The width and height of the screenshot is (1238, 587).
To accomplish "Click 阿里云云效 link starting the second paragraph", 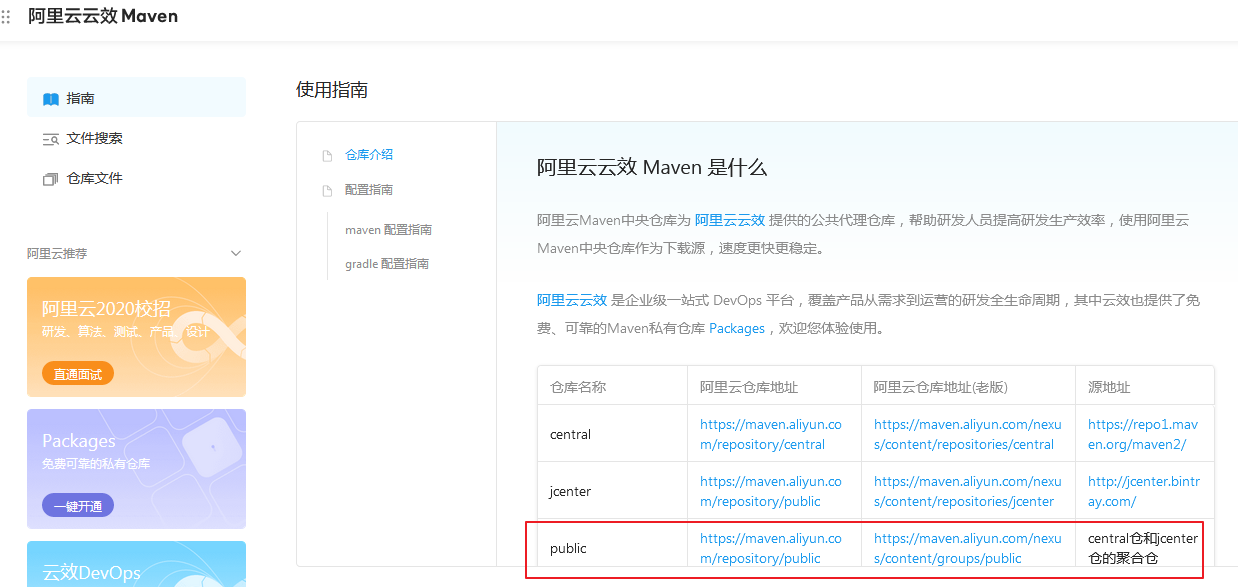I will click(x=572, y=300).
